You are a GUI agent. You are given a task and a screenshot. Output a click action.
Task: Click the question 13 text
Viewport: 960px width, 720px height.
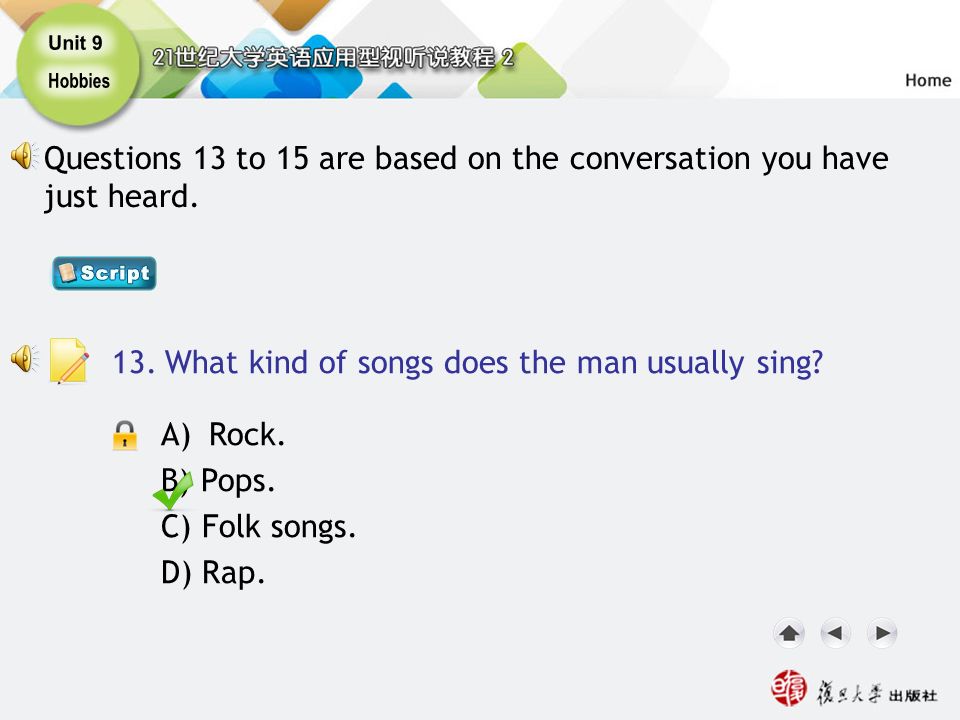tap(468, 362)
